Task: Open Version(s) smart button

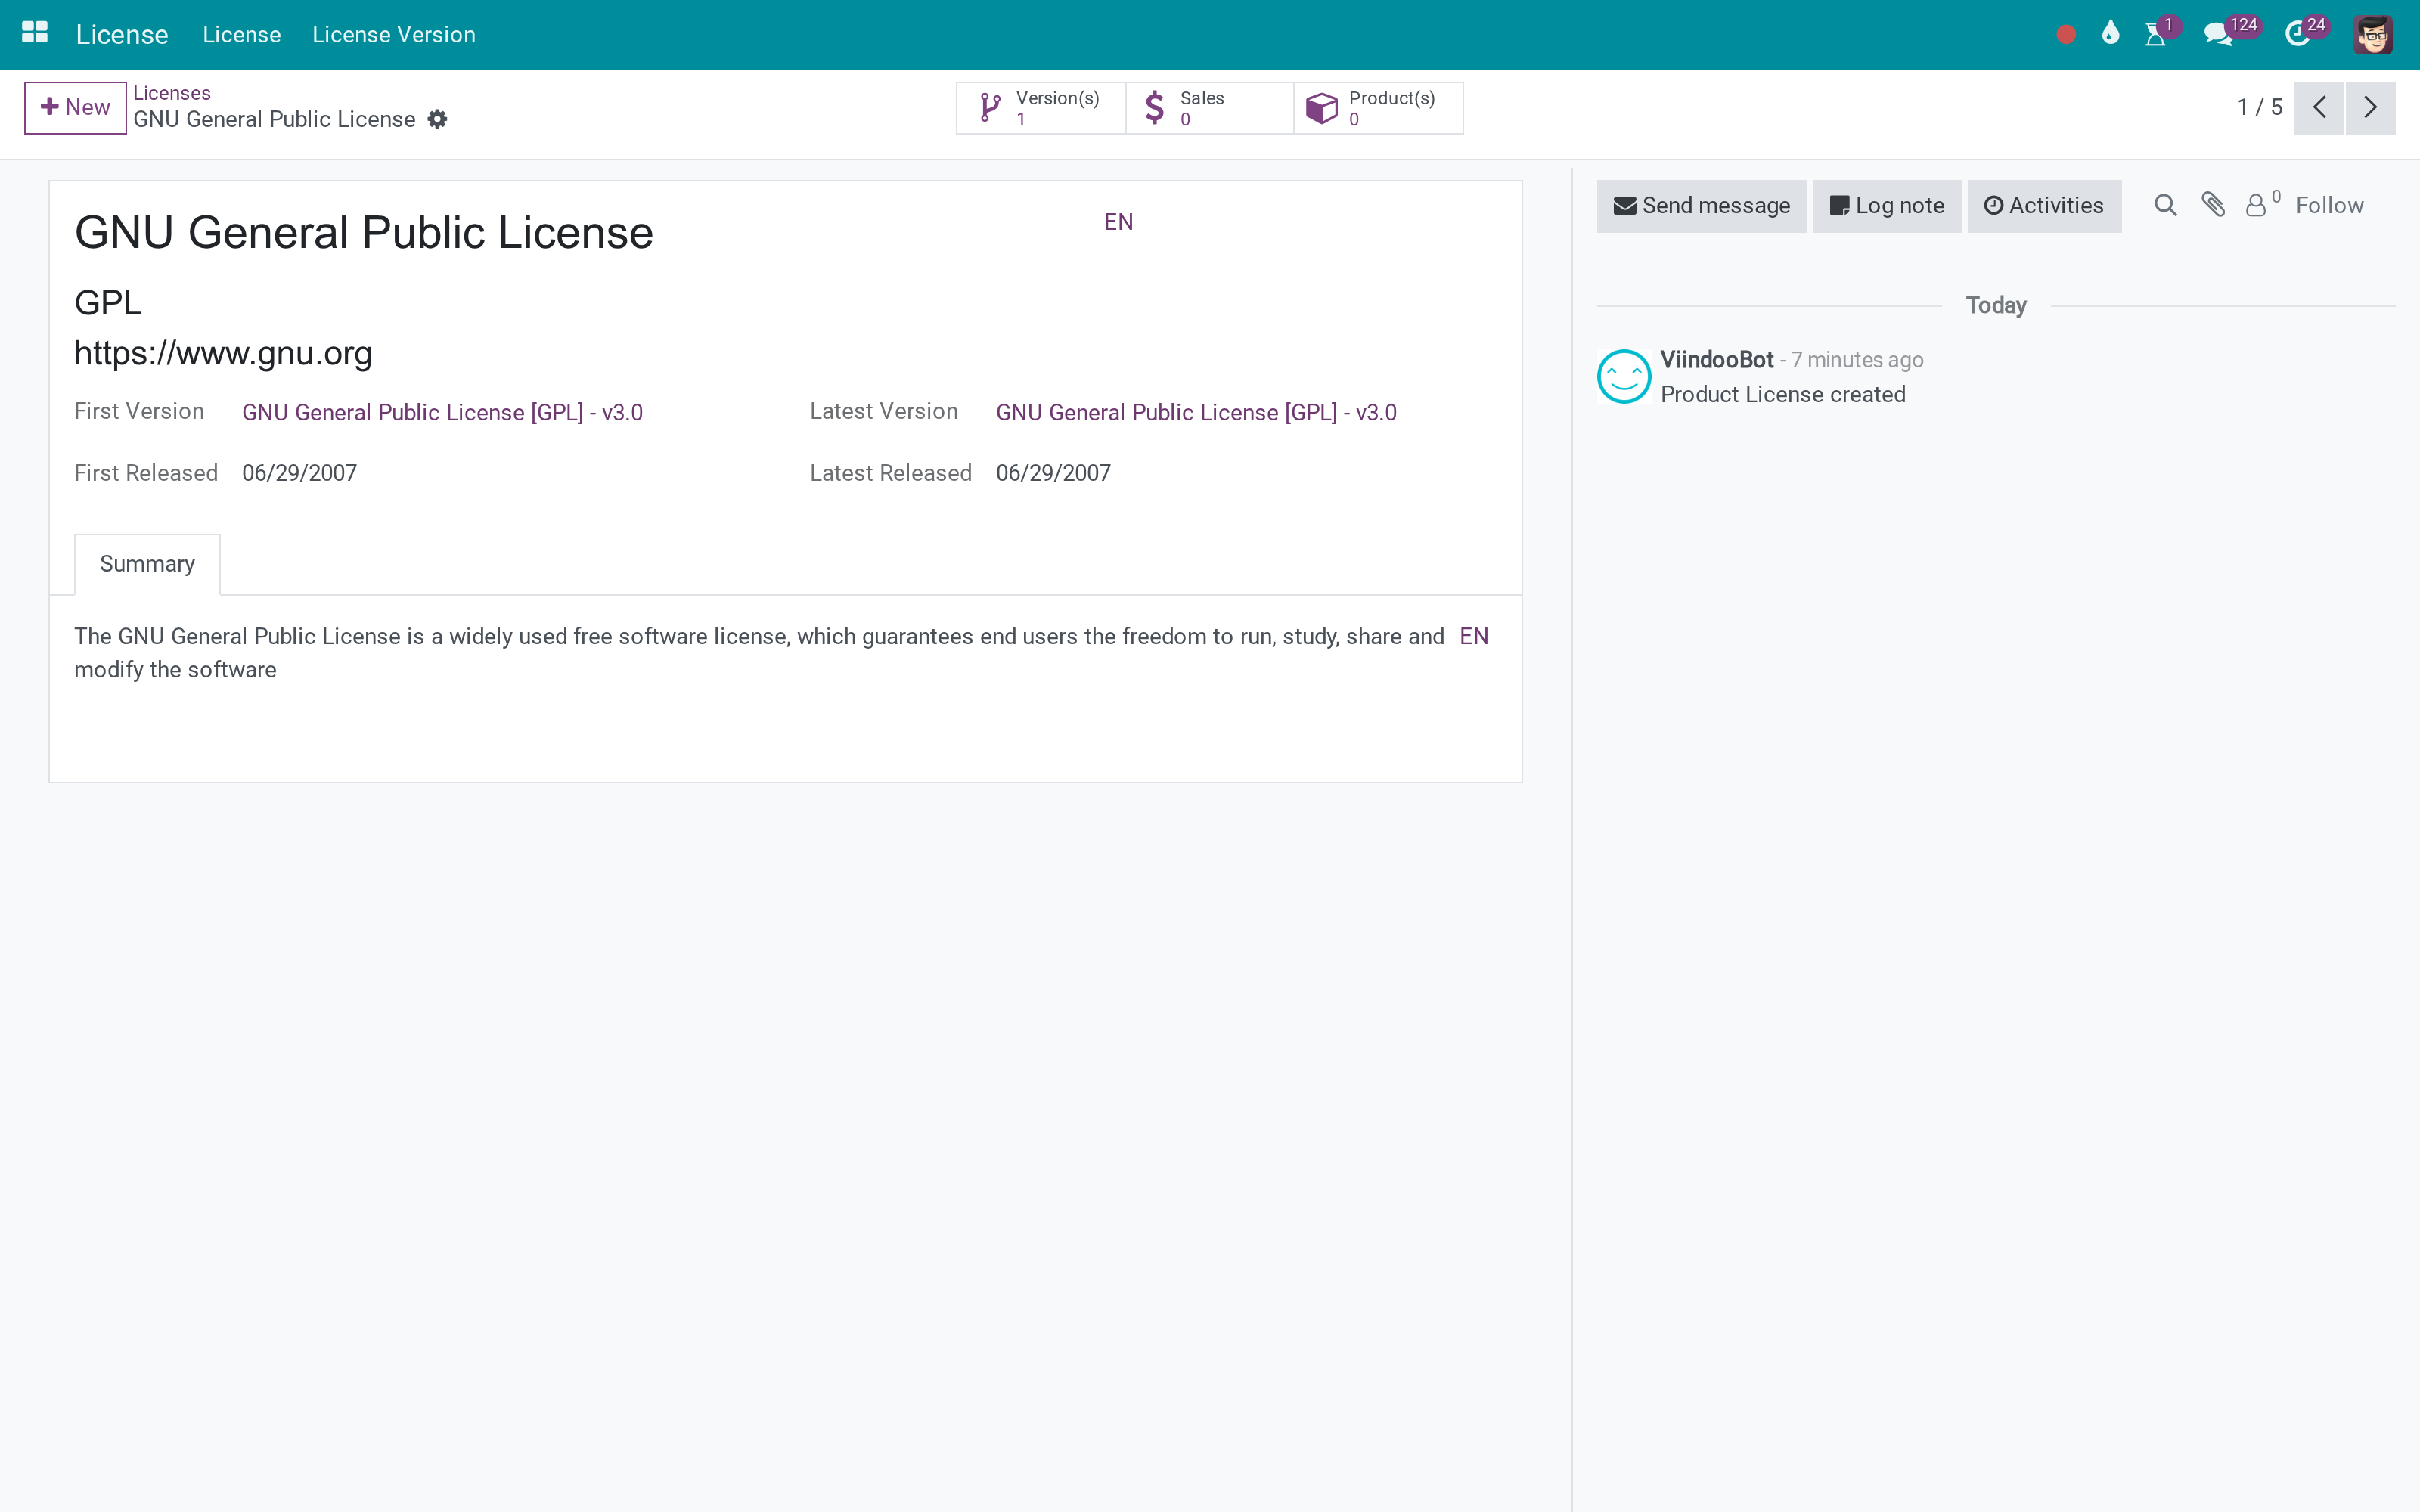Action: (x=1041, y=107)
